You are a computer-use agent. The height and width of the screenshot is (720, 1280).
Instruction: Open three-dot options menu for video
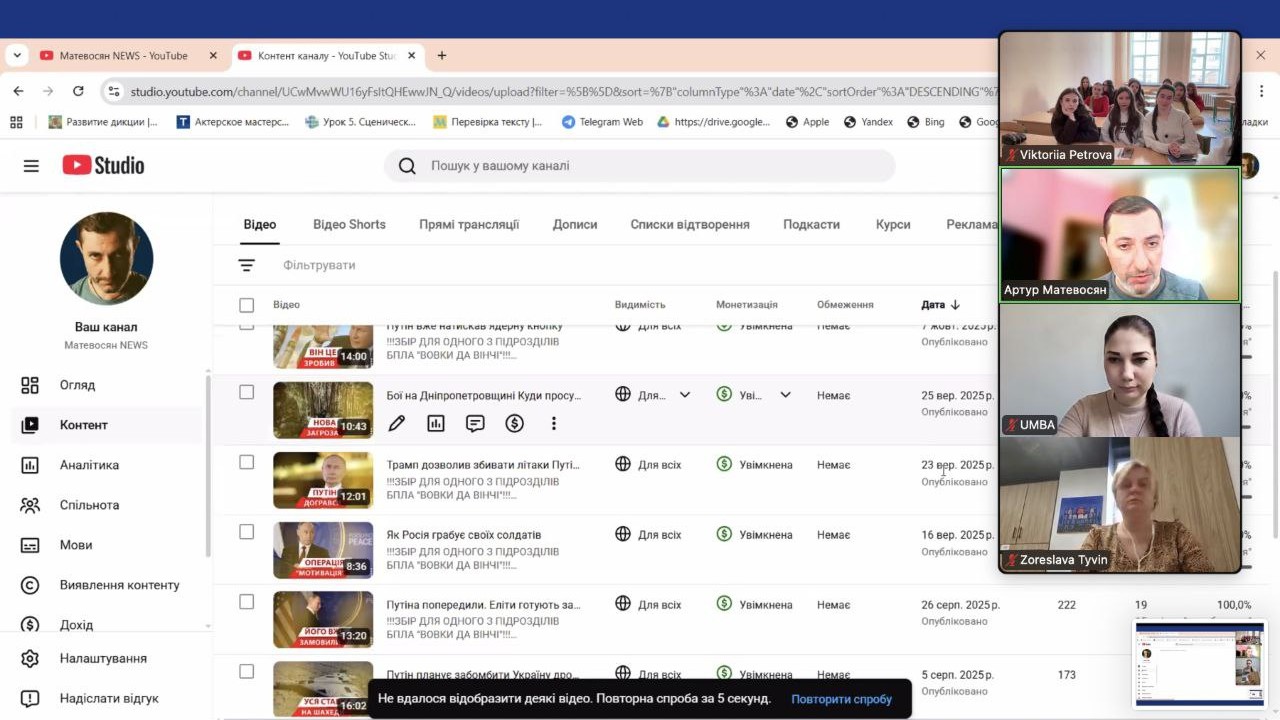click(553, 424)
